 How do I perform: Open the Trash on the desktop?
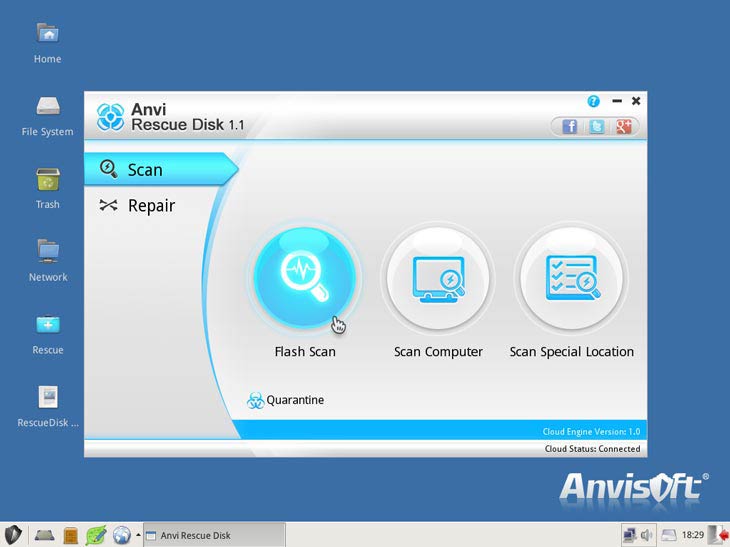[47, 189]
